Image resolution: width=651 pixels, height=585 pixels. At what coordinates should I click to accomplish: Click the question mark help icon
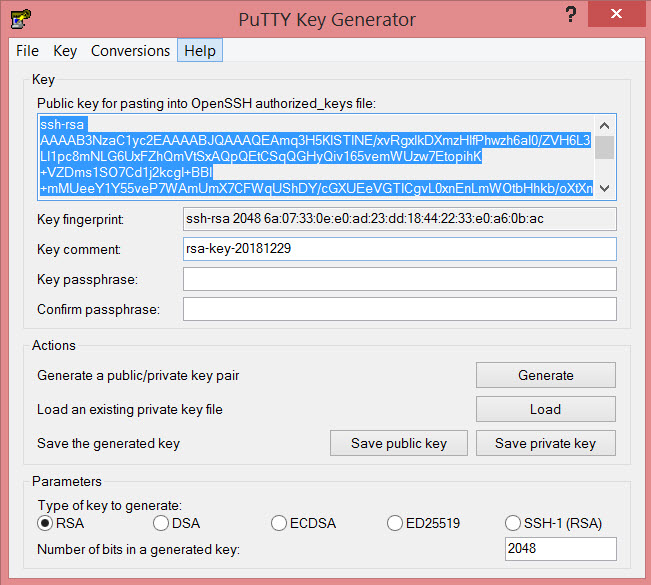tap(571, 15)
